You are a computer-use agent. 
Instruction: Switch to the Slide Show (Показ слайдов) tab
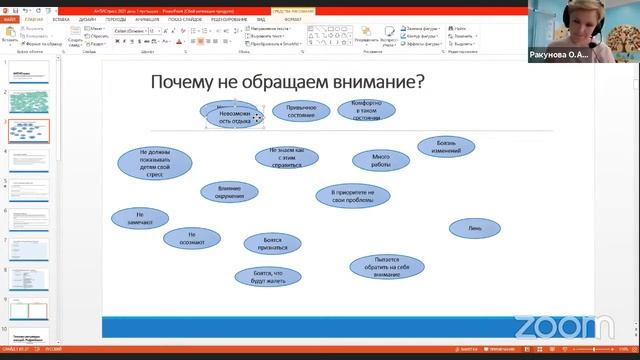coord(185,19)
